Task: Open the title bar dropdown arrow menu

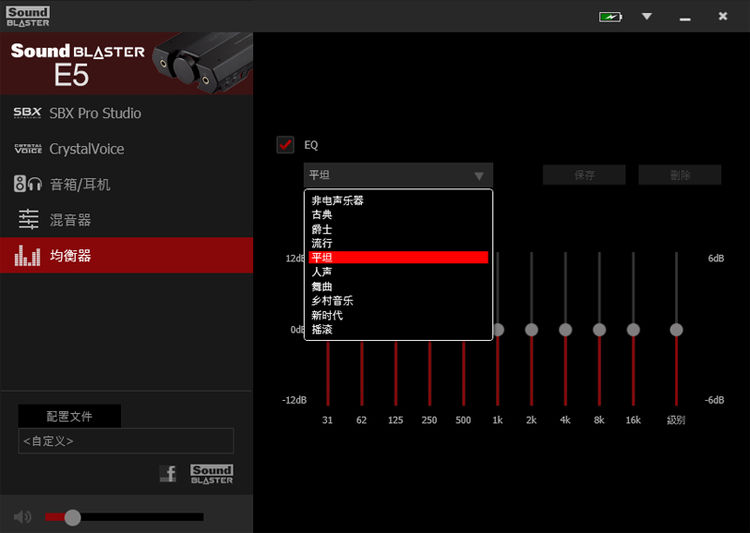Action: pyautogui.click(x=647, y=17)
